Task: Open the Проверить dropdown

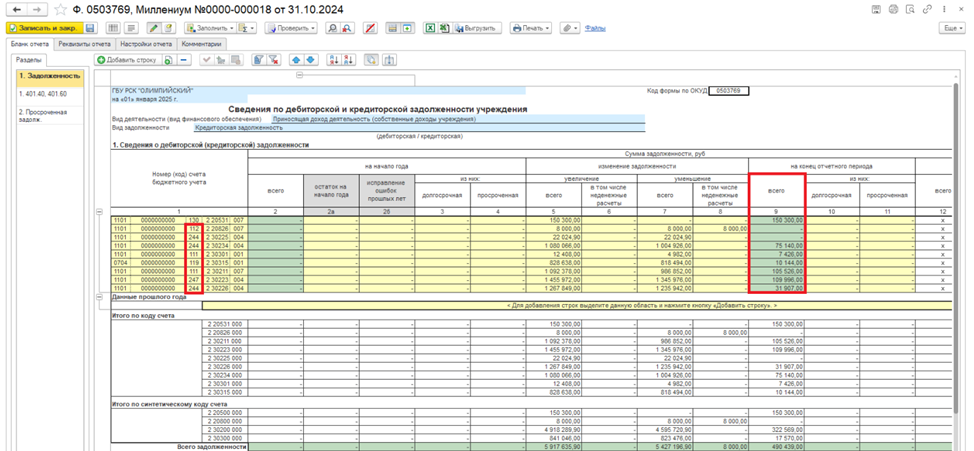Action: (291, 29)
